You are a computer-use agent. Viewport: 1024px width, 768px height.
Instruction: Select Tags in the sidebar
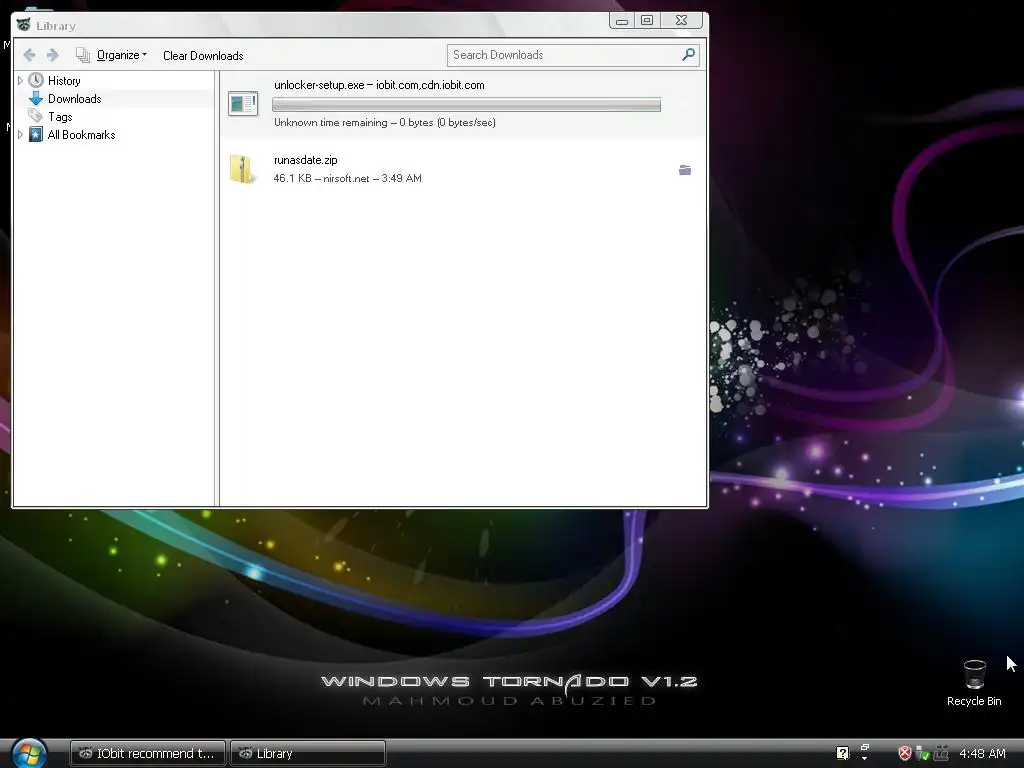[60, 117]
